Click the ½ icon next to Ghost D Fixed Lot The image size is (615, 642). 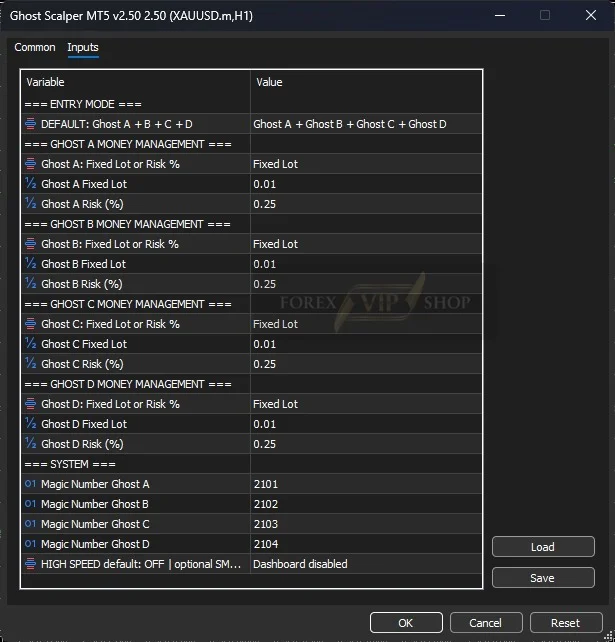pos(30,424)
